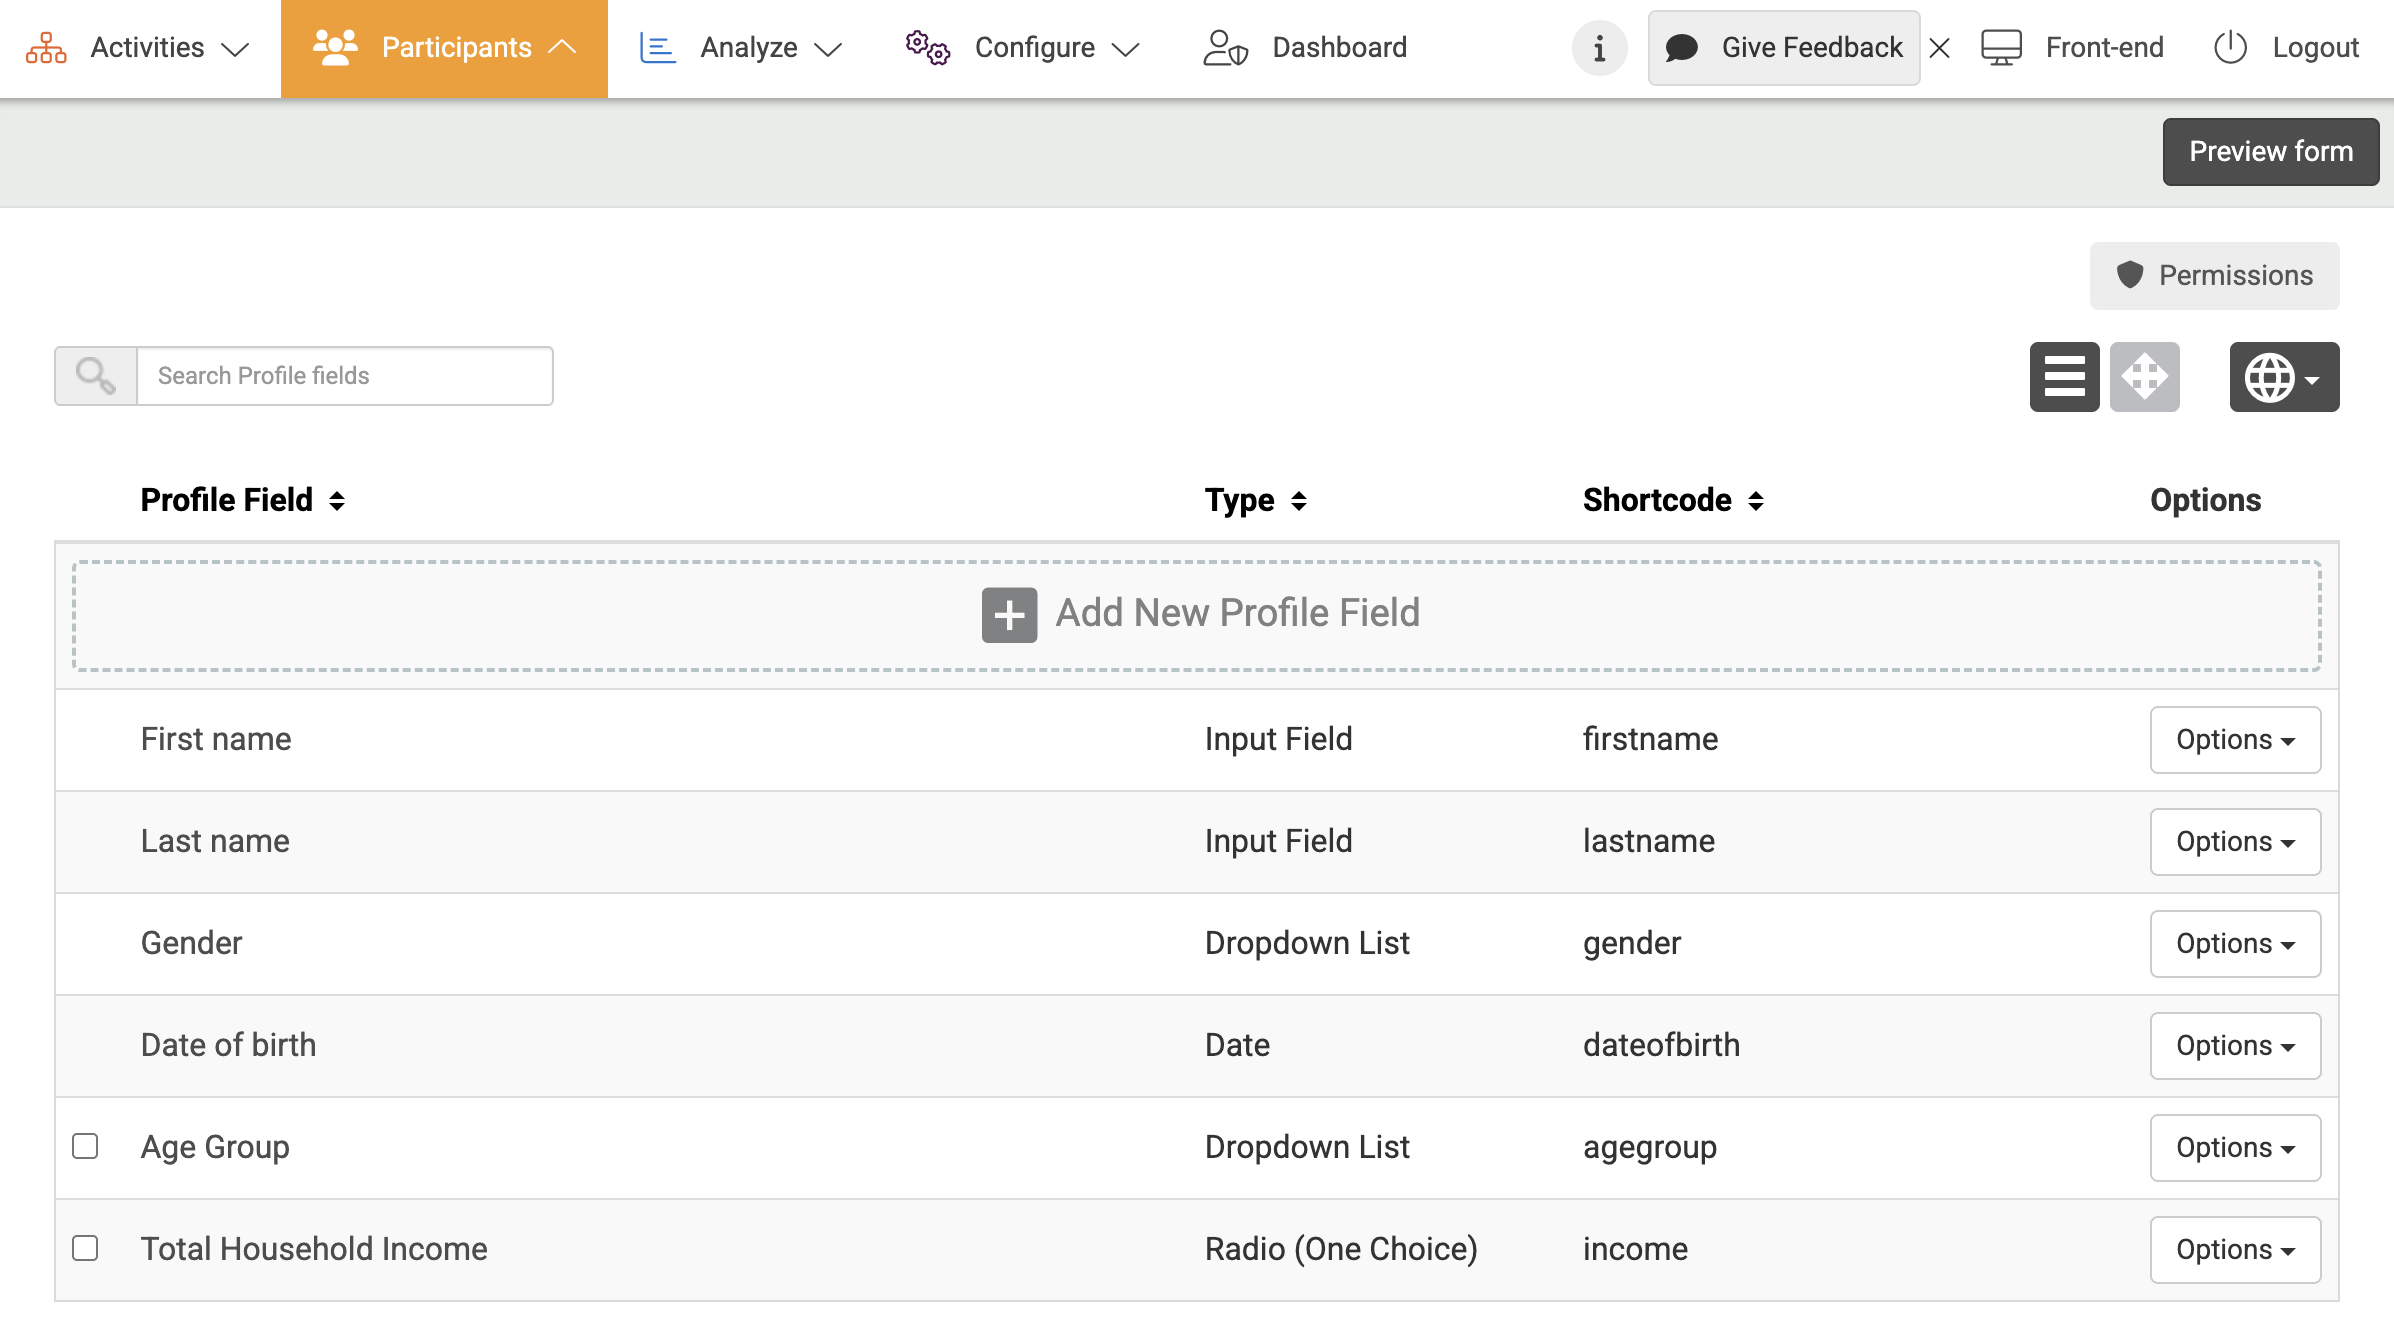Click the Logout power icon
This screenshot has height=1322, width=2394.
2230,48
